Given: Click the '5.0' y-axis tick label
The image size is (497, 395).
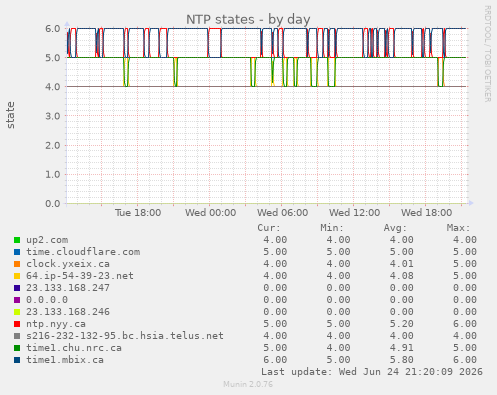Looking at the screenshot, I should (53, 58).
